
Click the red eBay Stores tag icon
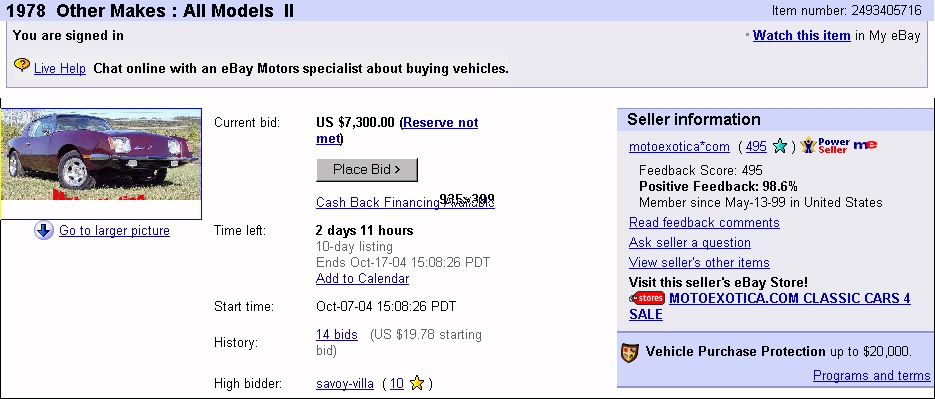(647, 298)
